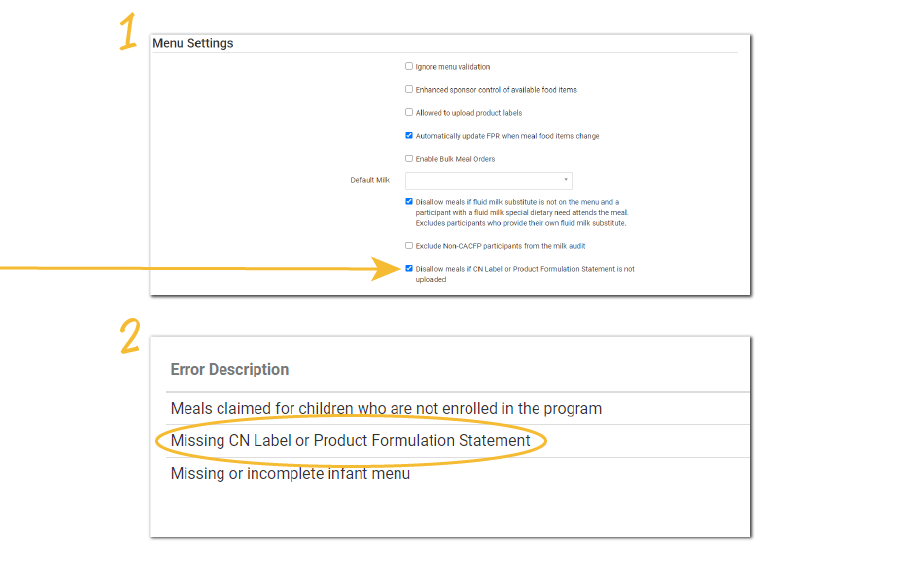The width and height of the screenshot is (900, 575).
Task: Click the 'Ignore menu validation' label text
Action: [x=453, y=67]
